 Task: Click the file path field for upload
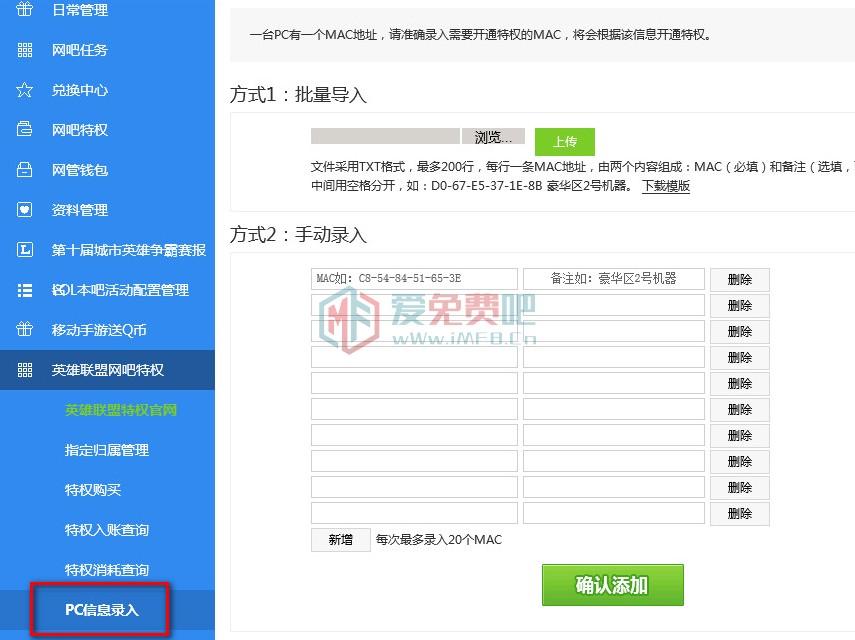click(386, 136)
